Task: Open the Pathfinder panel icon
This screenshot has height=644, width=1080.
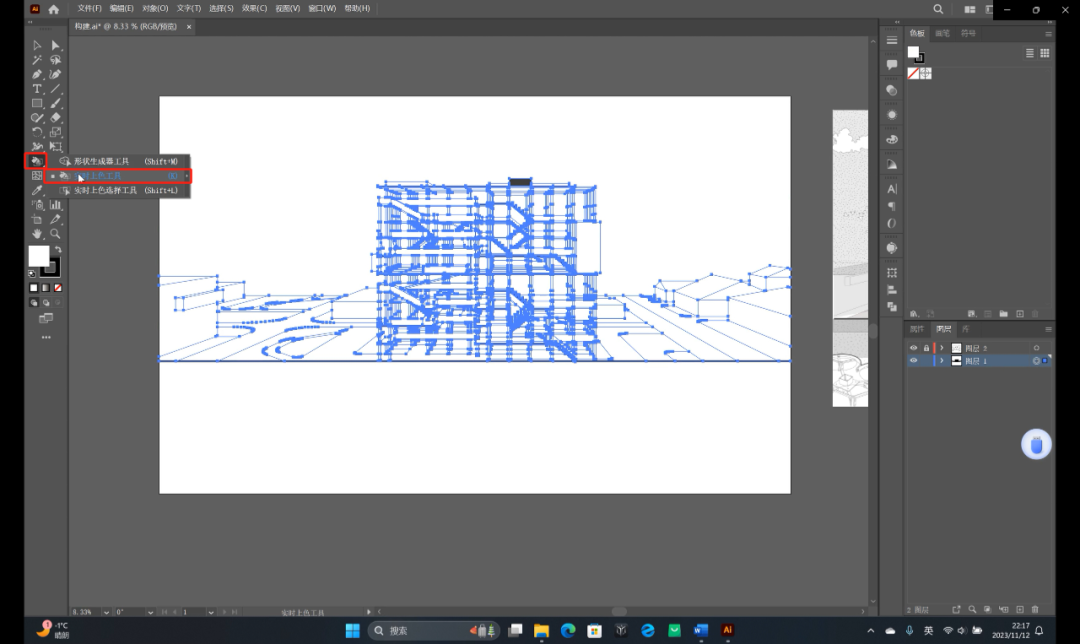Action: coord(892,307)
